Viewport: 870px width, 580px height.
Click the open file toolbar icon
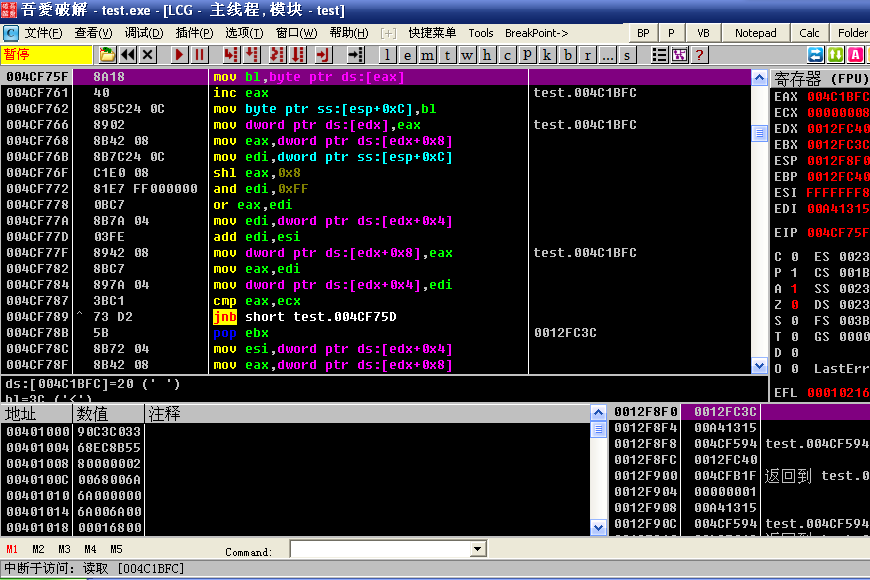pyautogui.click(x=108, y=54)
